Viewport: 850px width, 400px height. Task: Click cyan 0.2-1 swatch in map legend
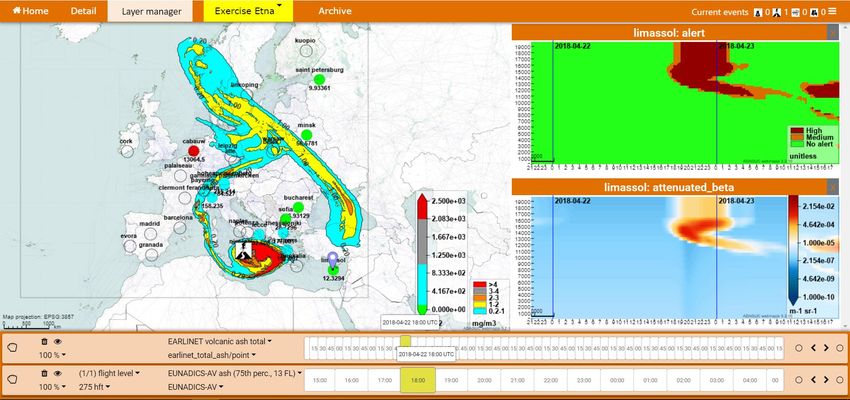pyautogui.click(x=478, y=313)
